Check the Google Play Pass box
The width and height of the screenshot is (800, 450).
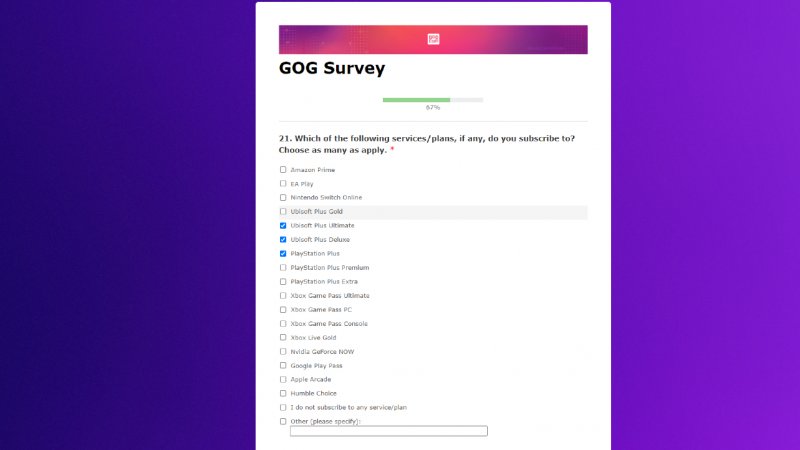(283, 366)
